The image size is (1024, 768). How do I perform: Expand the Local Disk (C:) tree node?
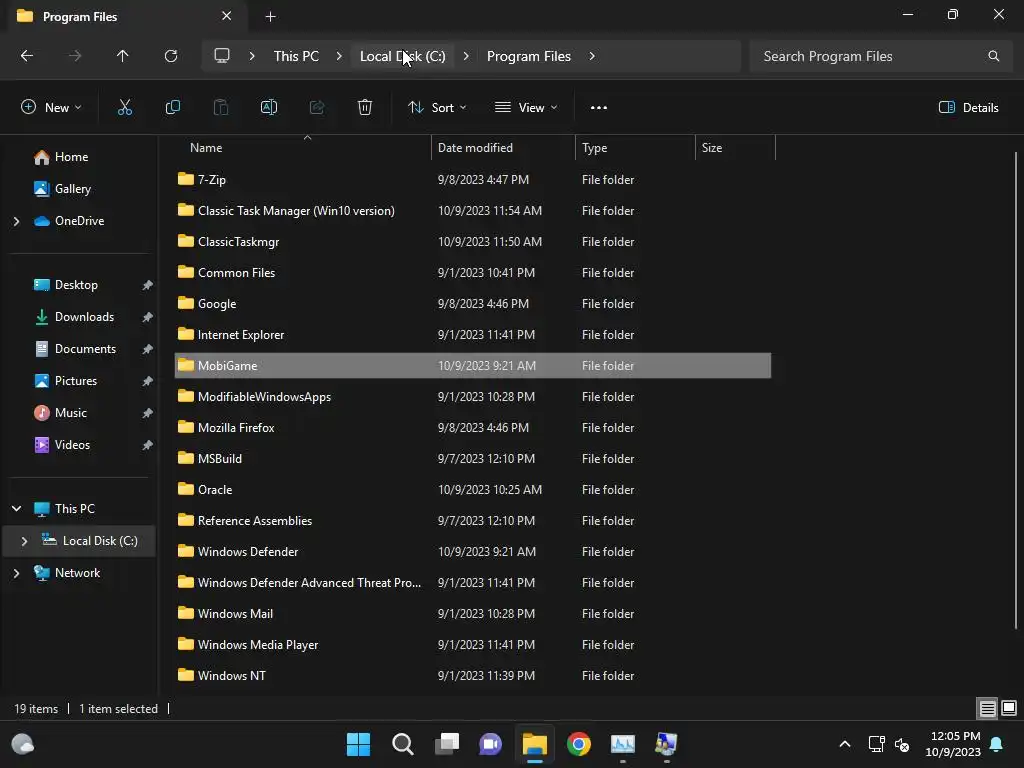pos(24,541)
